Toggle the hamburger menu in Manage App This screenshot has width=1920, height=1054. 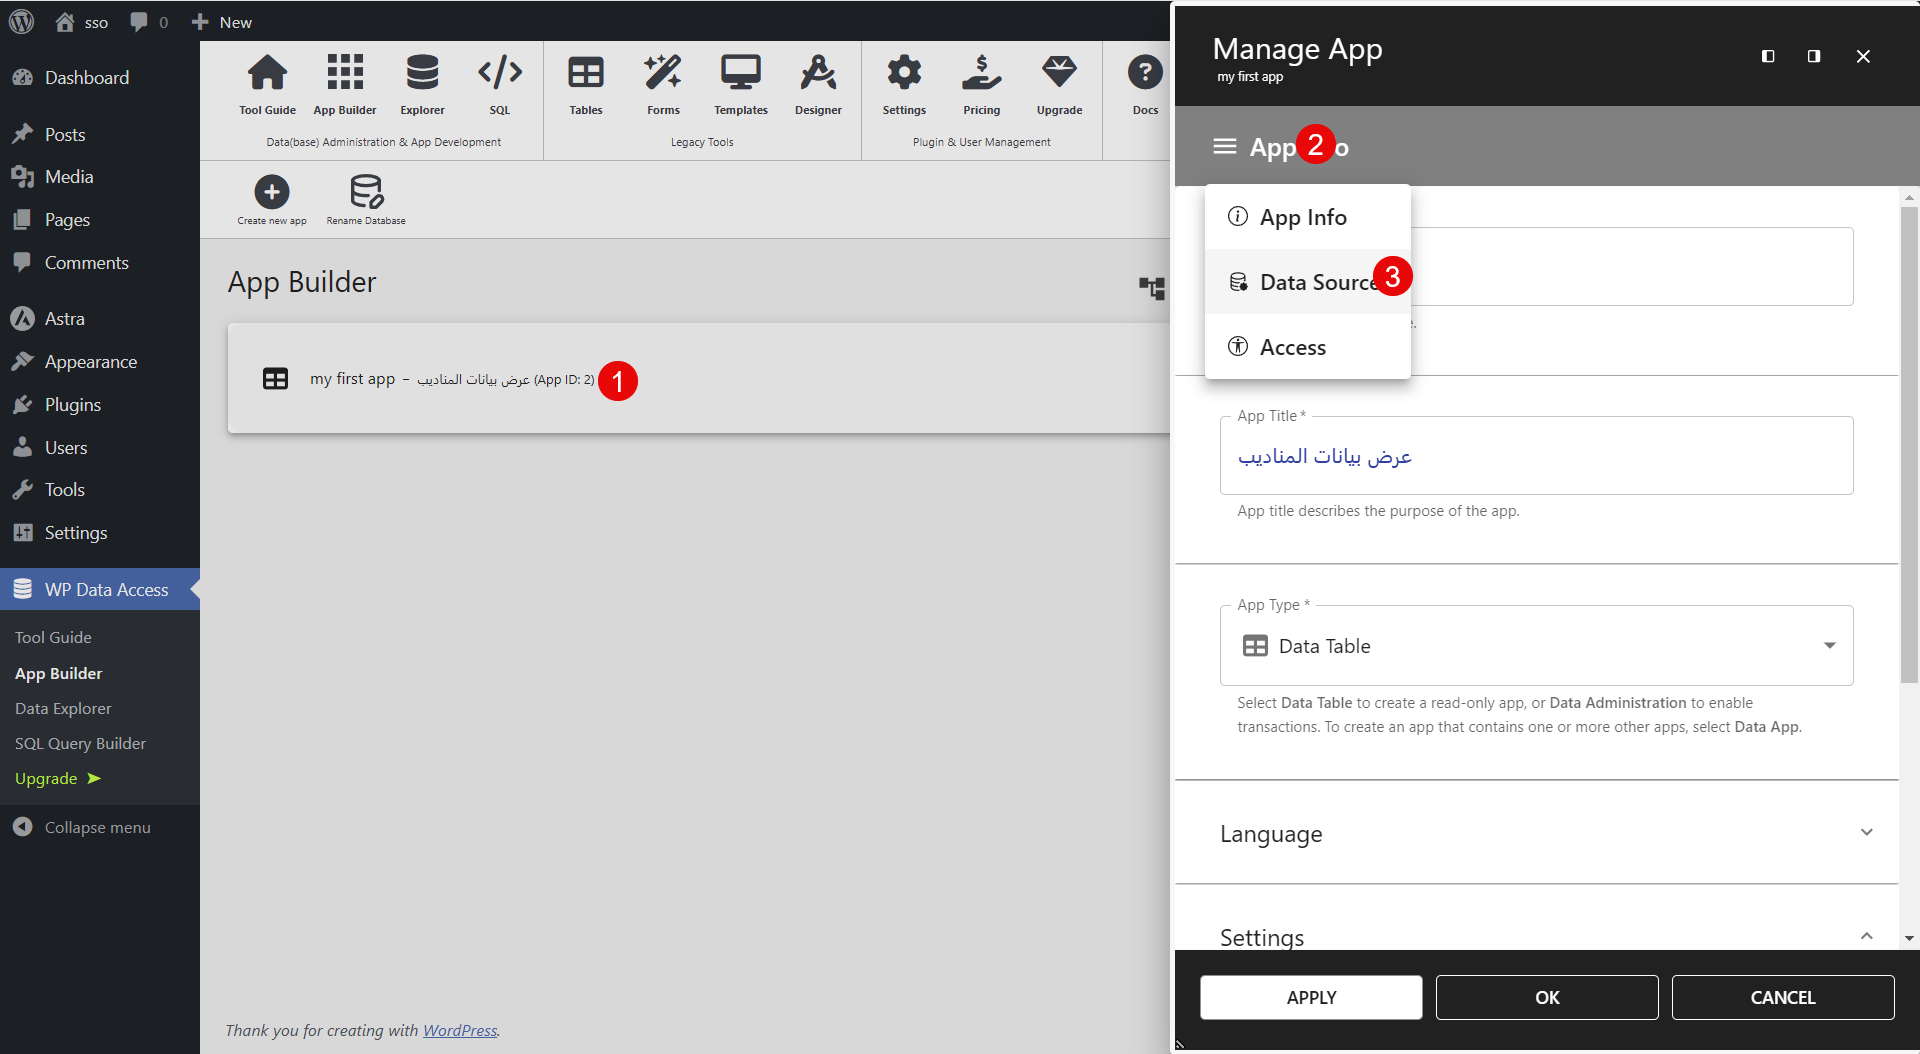pos(1224,147)
